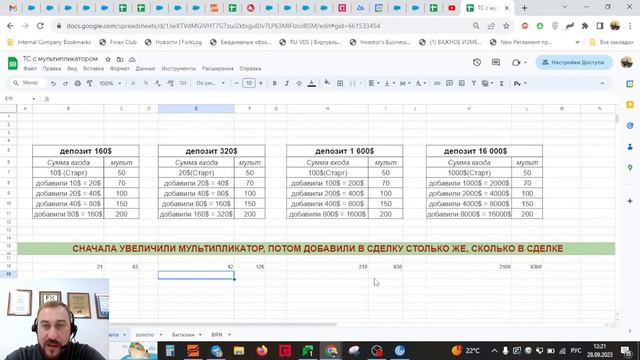This screenshot has width=640, height=360.
Task: Increase decimal places
Action: tap(170, 83)
